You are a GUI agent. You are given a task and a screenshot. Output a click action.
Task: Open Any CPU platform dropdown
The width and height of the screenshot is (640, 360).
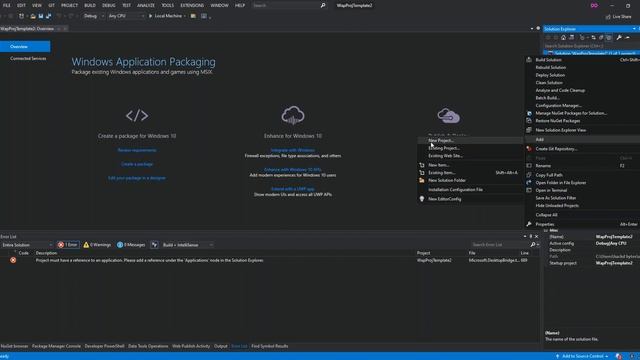pos(126,16)
